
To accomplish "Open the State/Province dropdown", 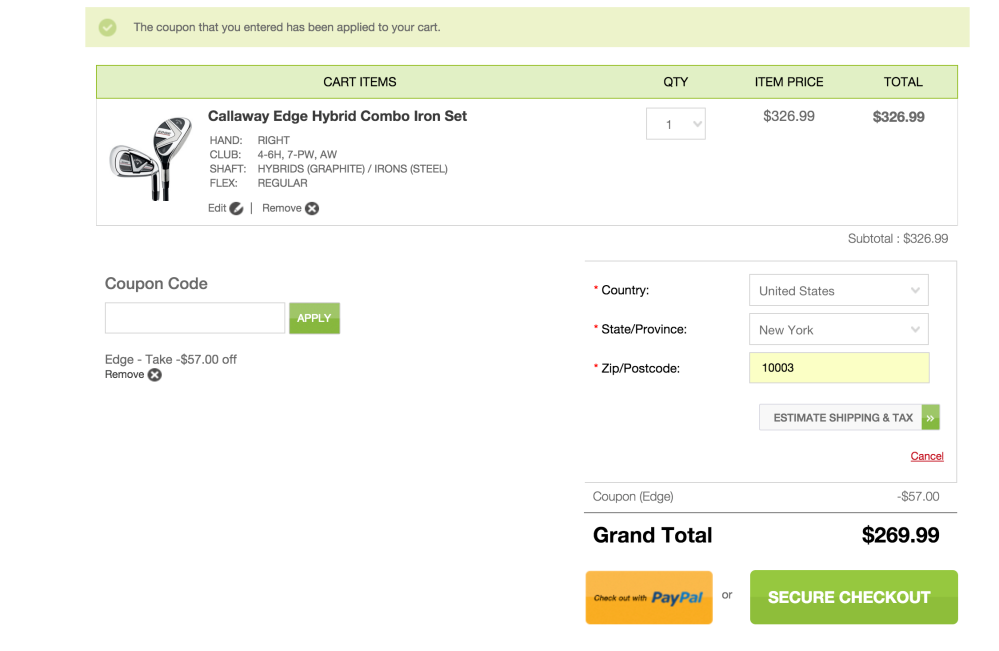I will click(838, 330).
